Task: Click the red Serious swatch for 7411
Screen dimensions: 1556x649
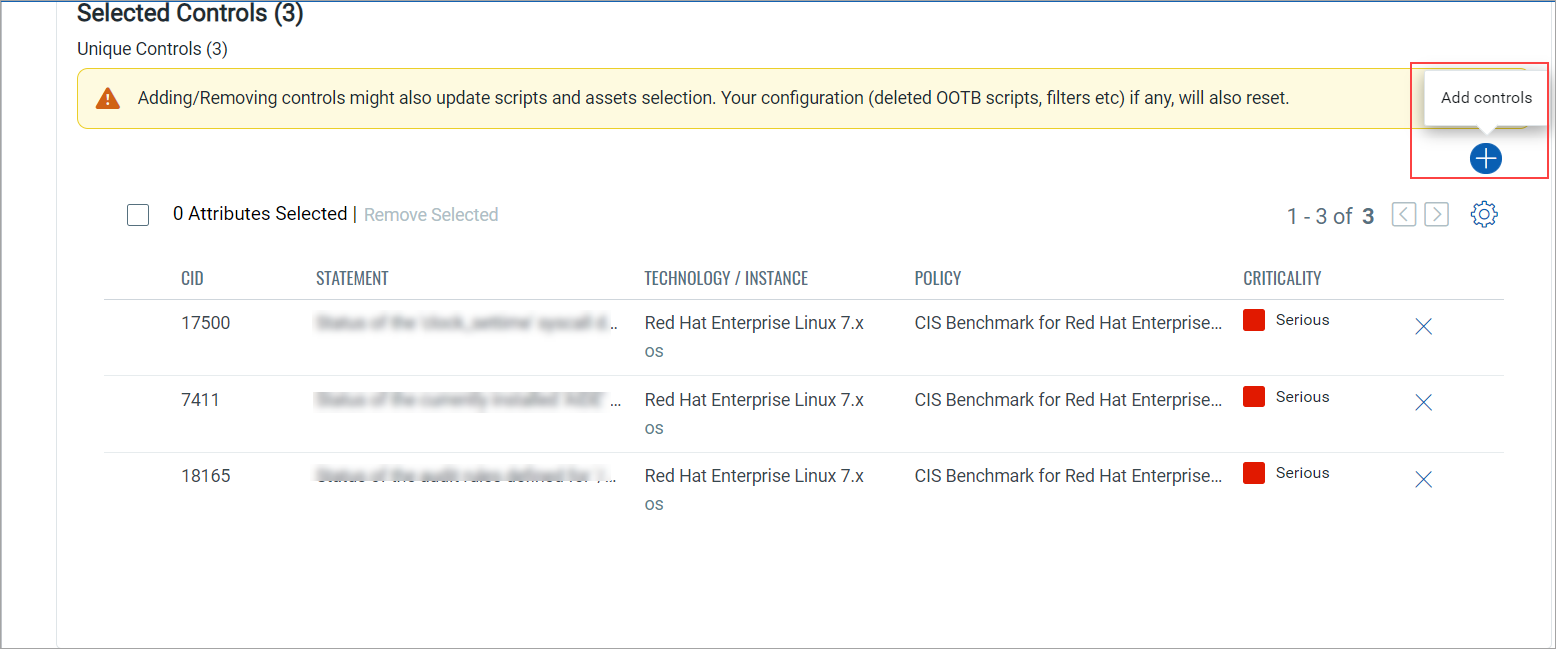Action: click(1254, 397)
